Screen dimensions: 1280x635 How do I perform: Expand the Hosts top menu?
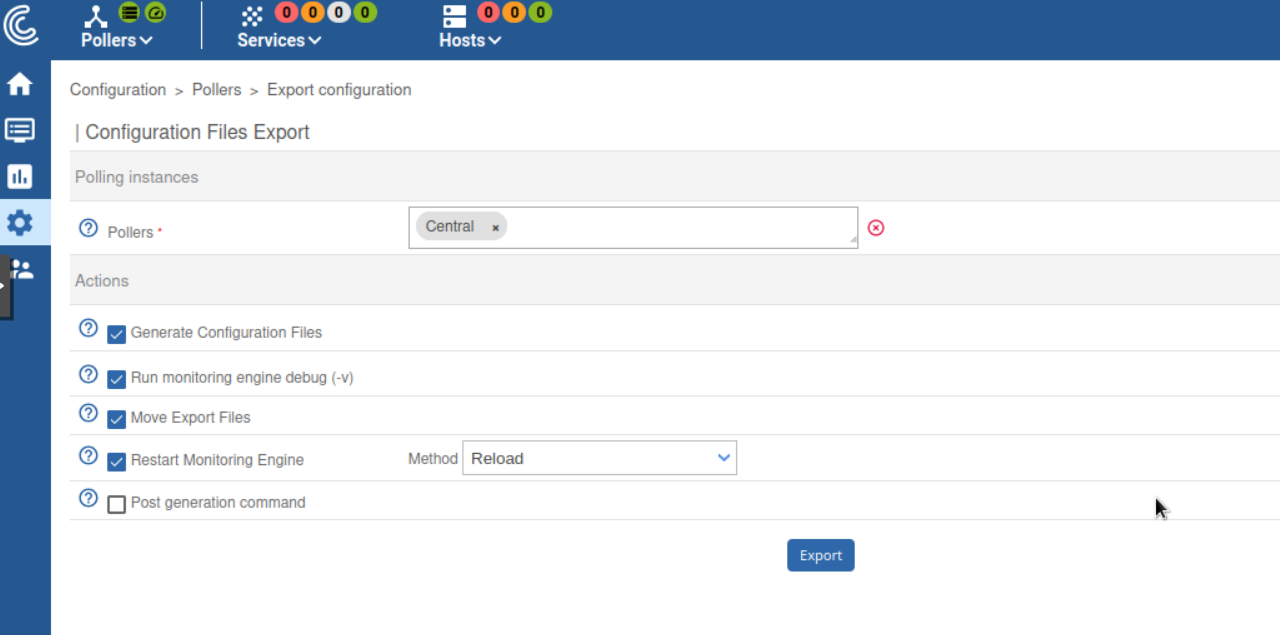[x=470, y=40]
